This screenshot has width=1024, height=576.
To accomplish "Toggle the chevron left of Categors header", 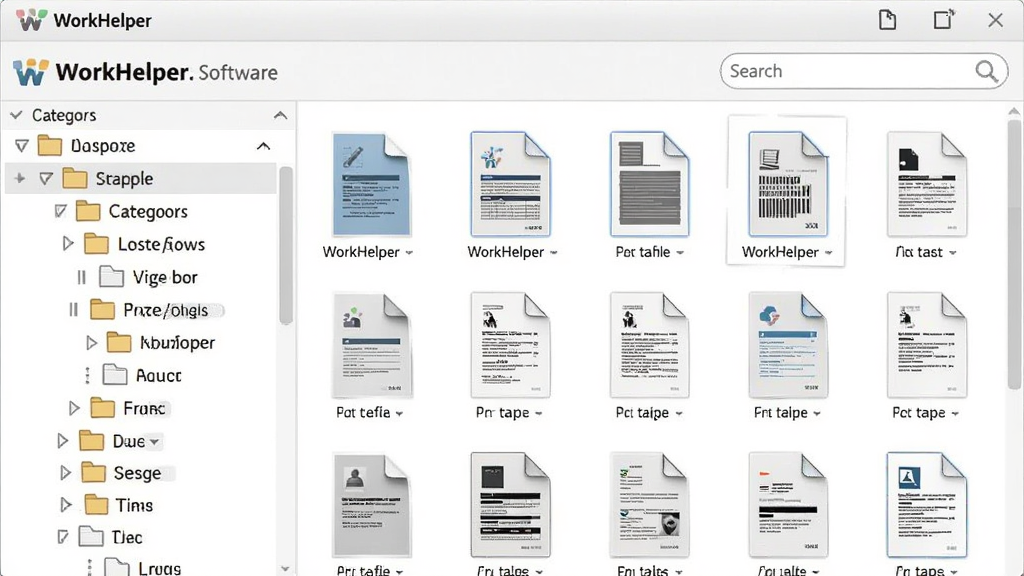I will coord(16,115).
